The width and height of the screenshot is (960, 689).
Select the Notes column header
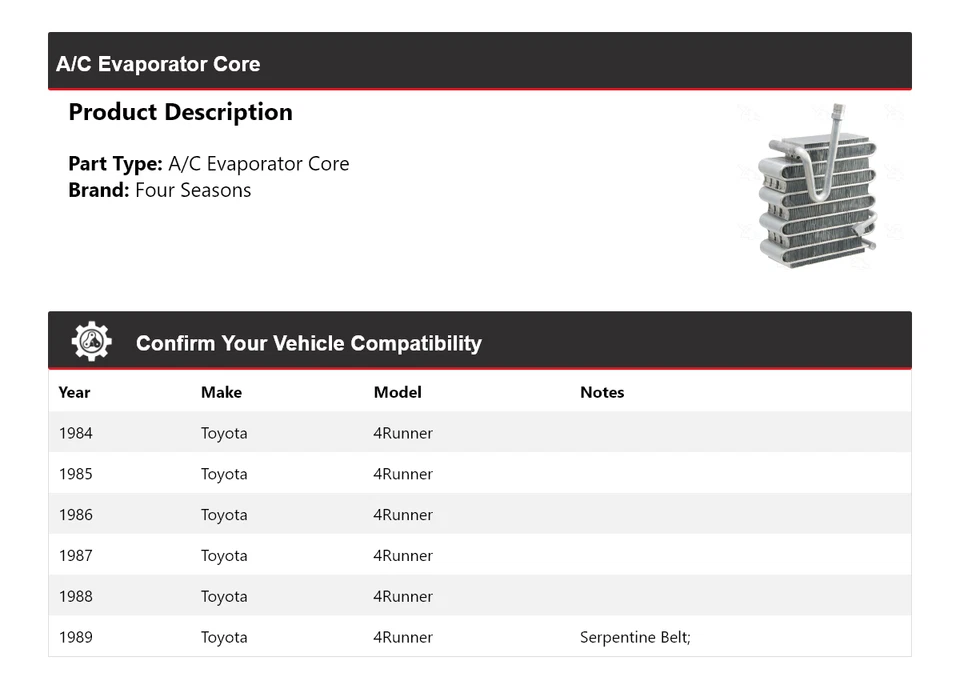[602, 392]
